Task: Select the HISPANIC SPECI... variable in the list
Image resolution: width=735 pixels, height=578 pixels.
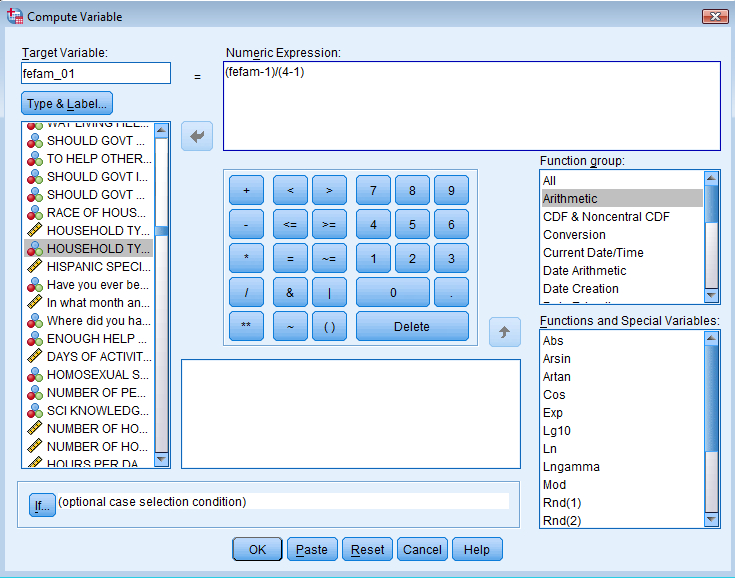Action: 98,267
